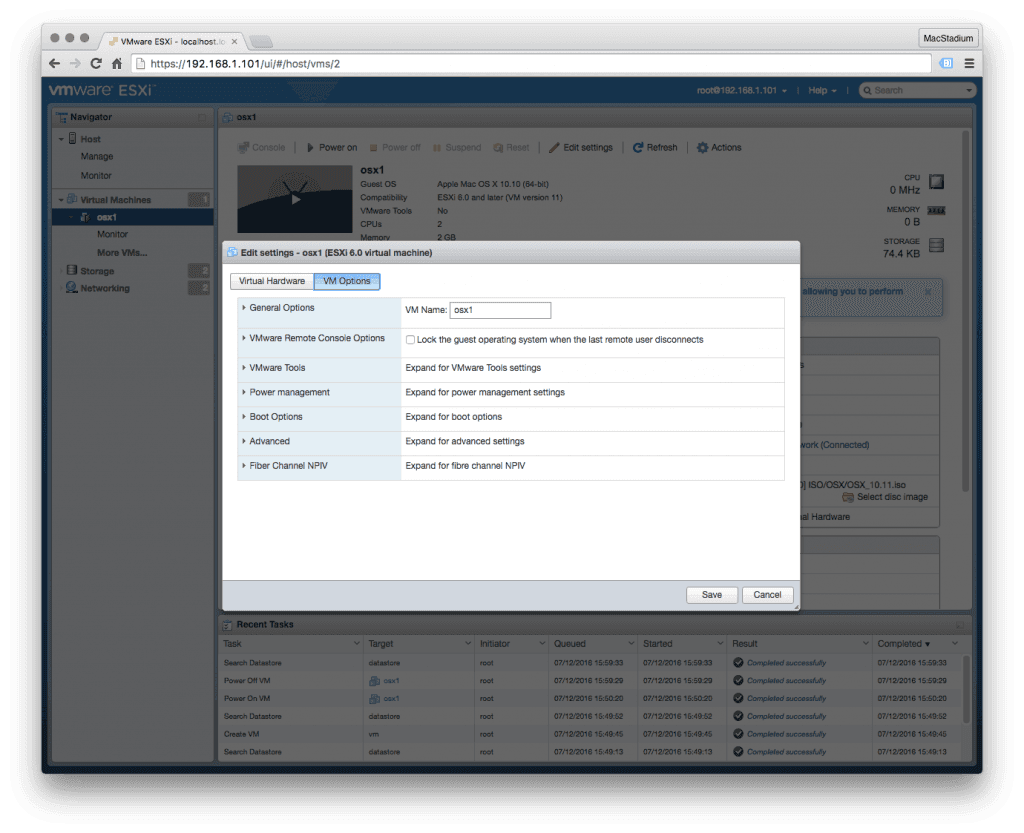The width and height of the screenshot is (1024, 833).
Task: Expand the Boot Options section
Action: click(275, 416)
